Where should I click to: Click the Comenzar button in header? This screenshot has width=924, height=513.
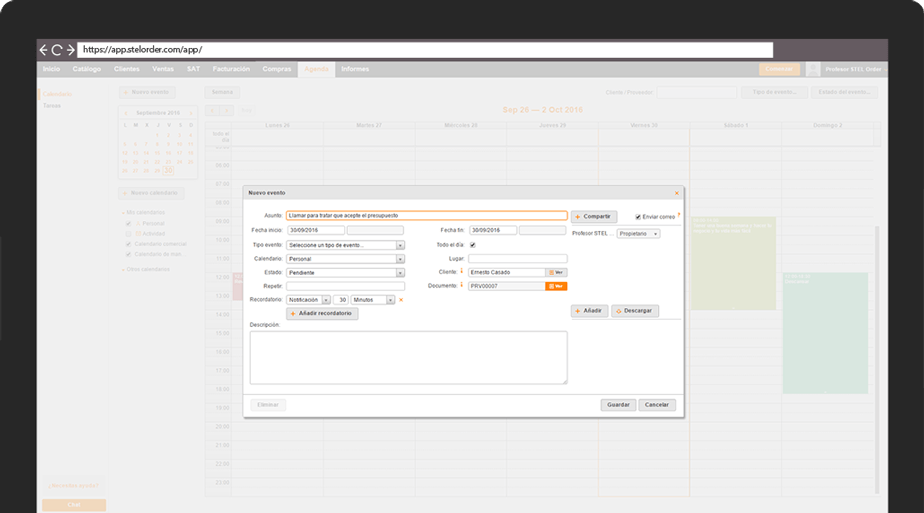pos(779,69)
